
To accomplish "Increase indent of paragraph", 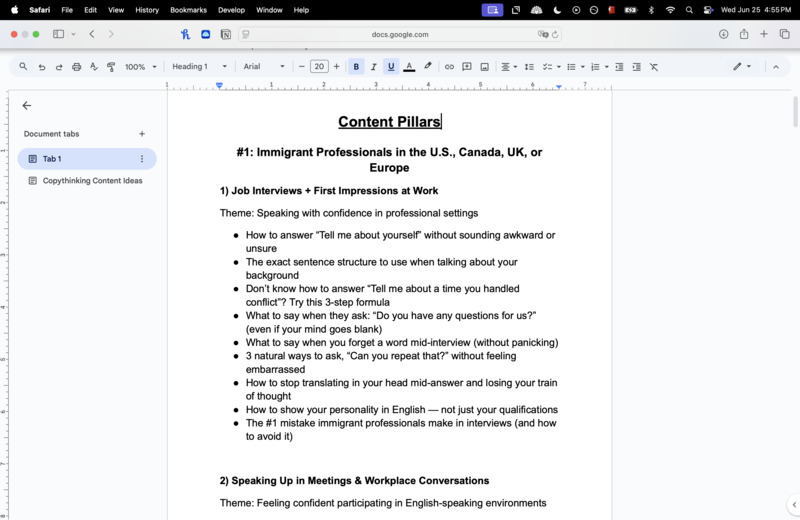I will 637,67.
